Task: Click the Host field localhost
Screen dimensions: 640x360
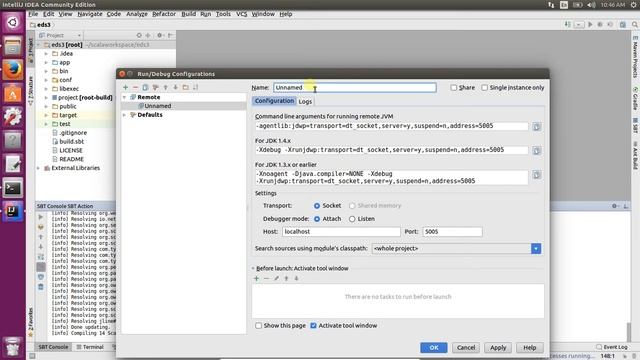Action: (x=341, y=232)
